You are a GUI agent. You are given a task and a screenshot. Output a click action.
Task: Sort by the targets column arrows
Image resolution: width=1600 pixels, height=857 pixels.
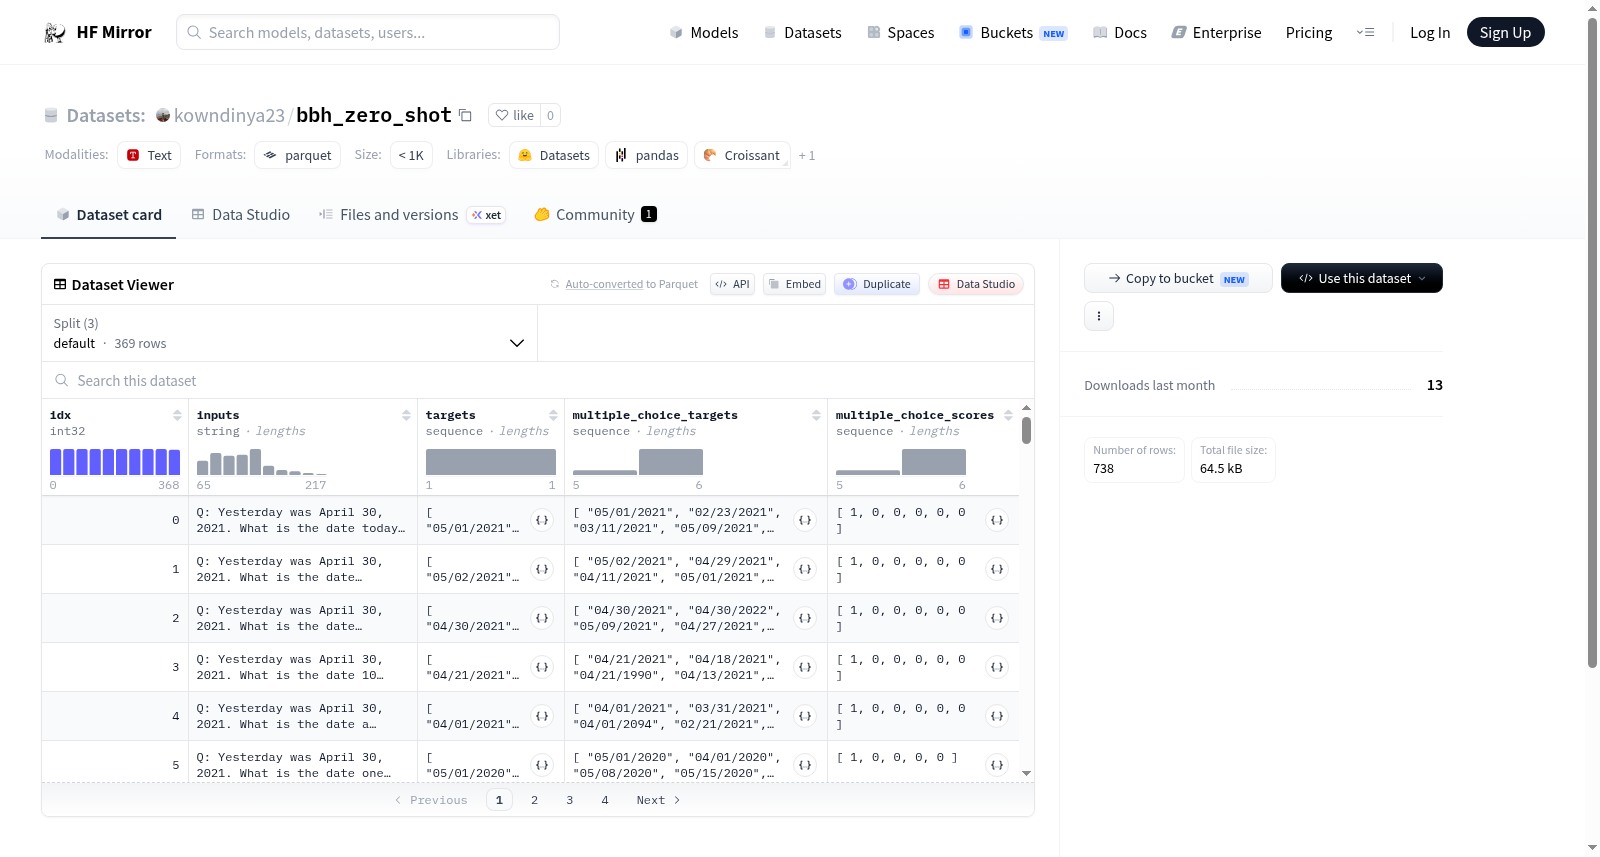click(x=553, y=415)
